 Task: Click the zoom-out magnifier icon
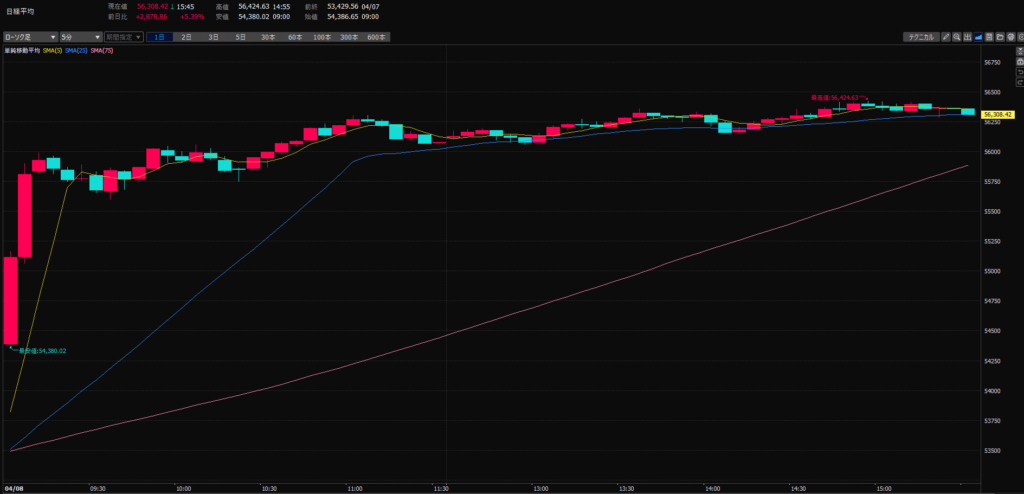[957, 37]
